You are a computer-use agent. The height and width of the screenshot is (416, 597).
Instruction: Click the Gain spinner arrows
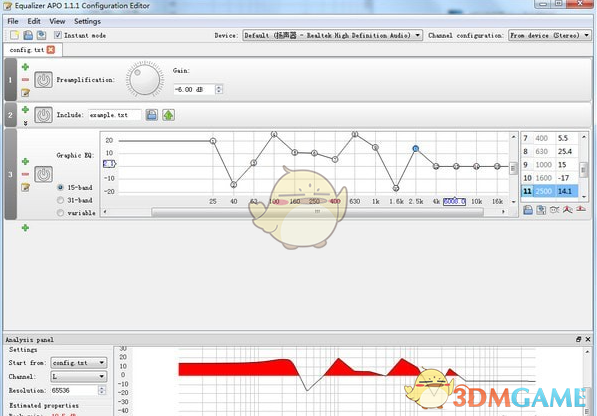pyautogui.click(x=219, y=89)
